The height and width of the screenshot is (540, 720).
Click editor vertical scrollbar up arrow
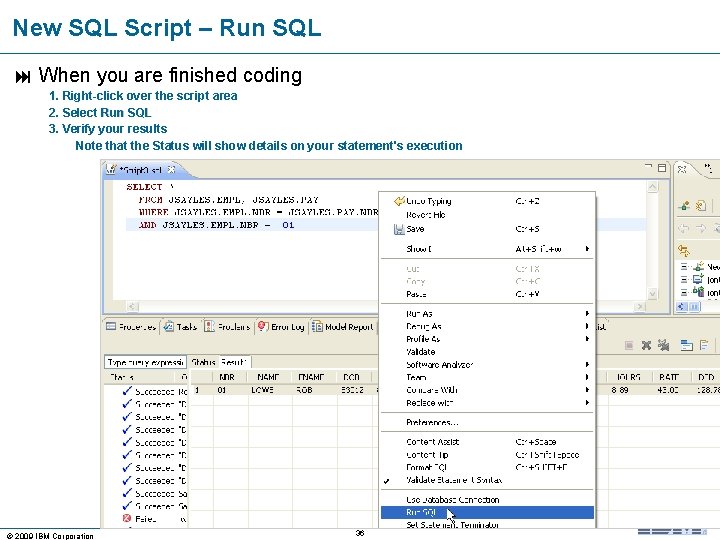click(652, 186)
